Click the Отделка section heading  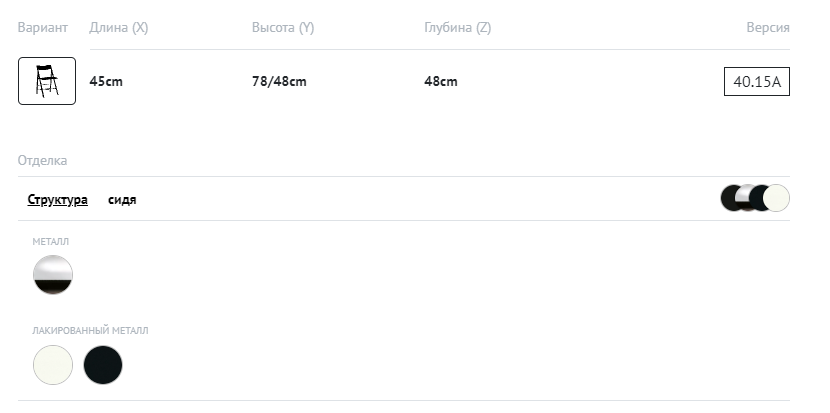click(x=42, y=160)
